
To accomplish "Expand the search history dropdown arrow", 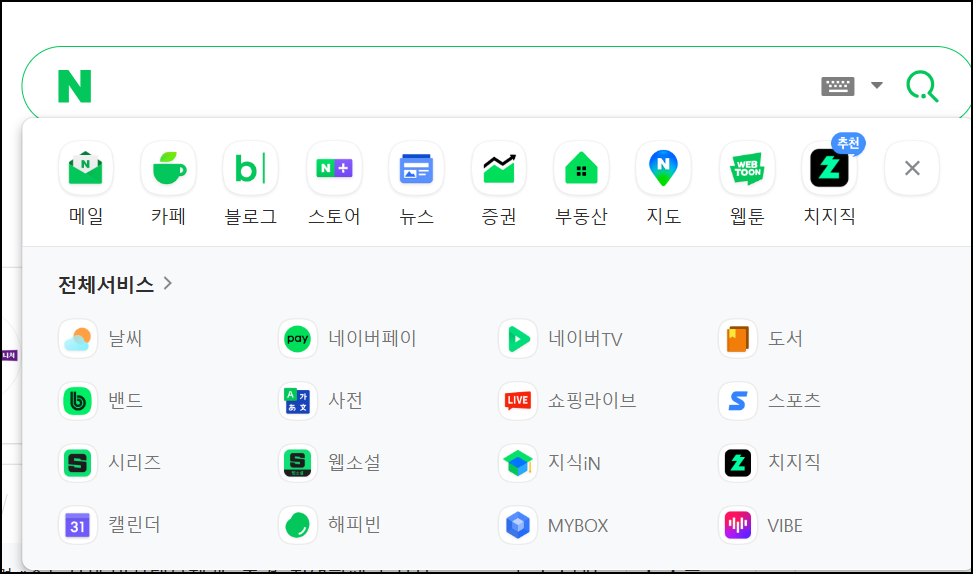I will 877,85.
